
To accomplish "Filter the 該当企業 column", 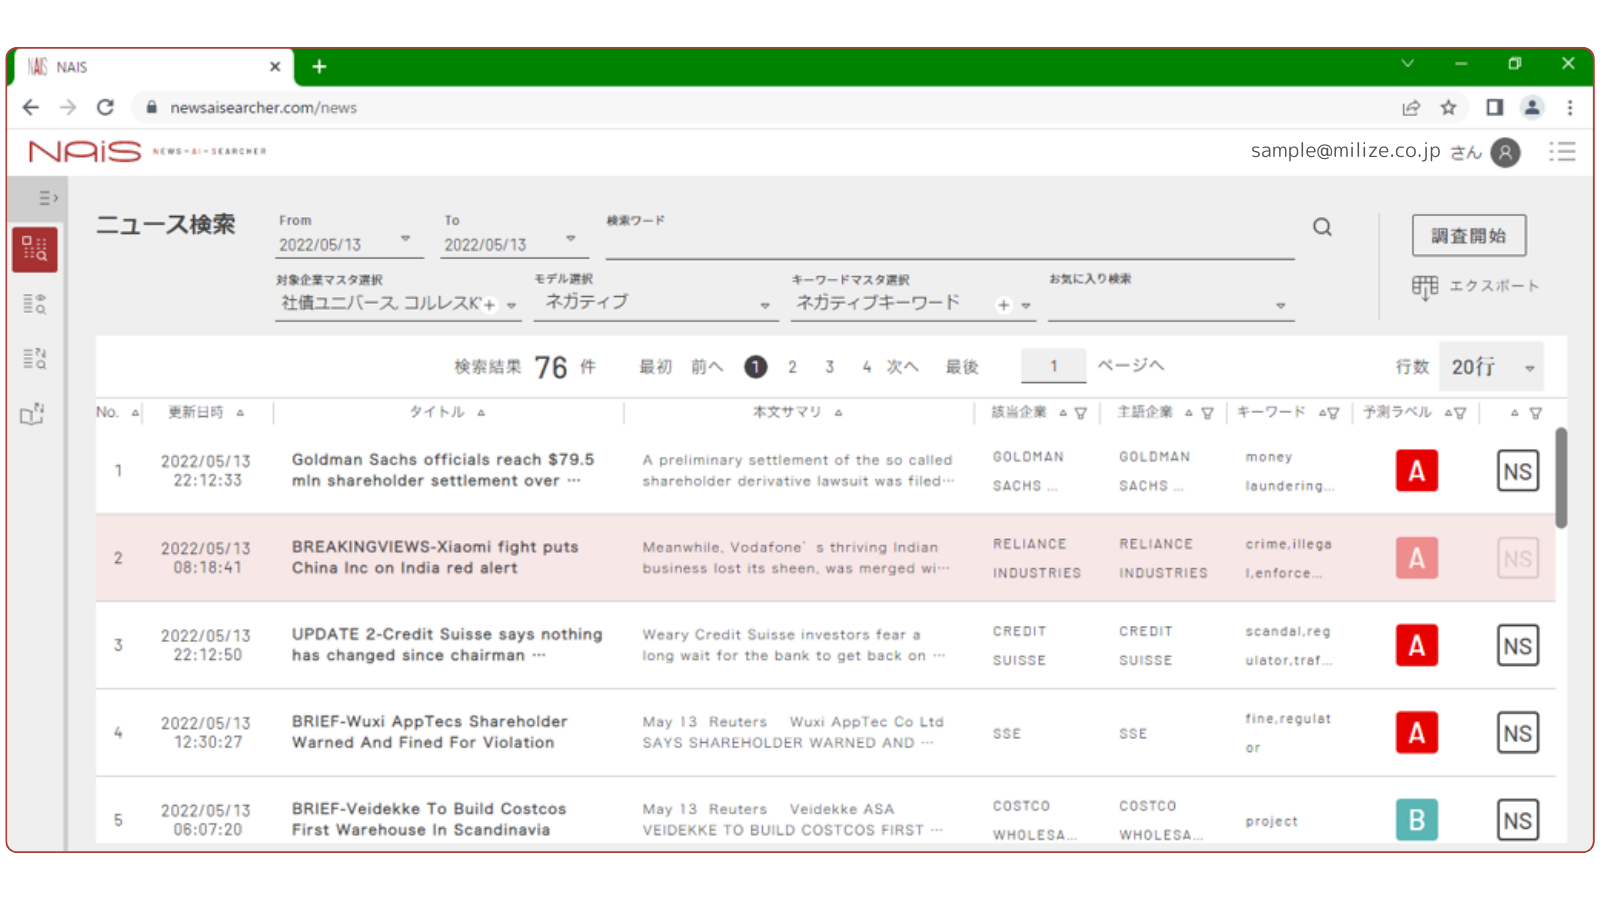I will click(1080, 413).
